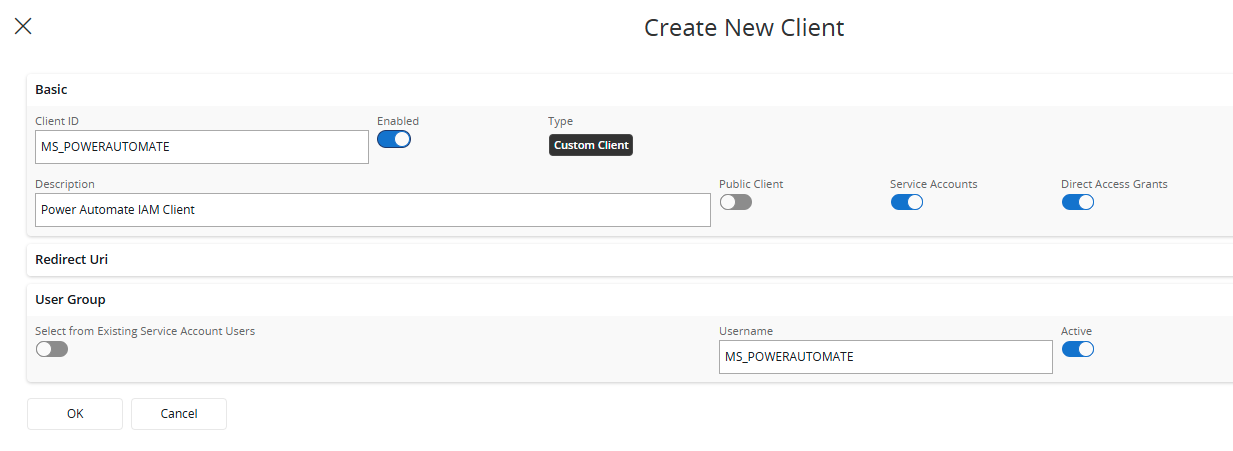Close the Create New Client dialog
The image size is (1233, 451).
[23, 27]
